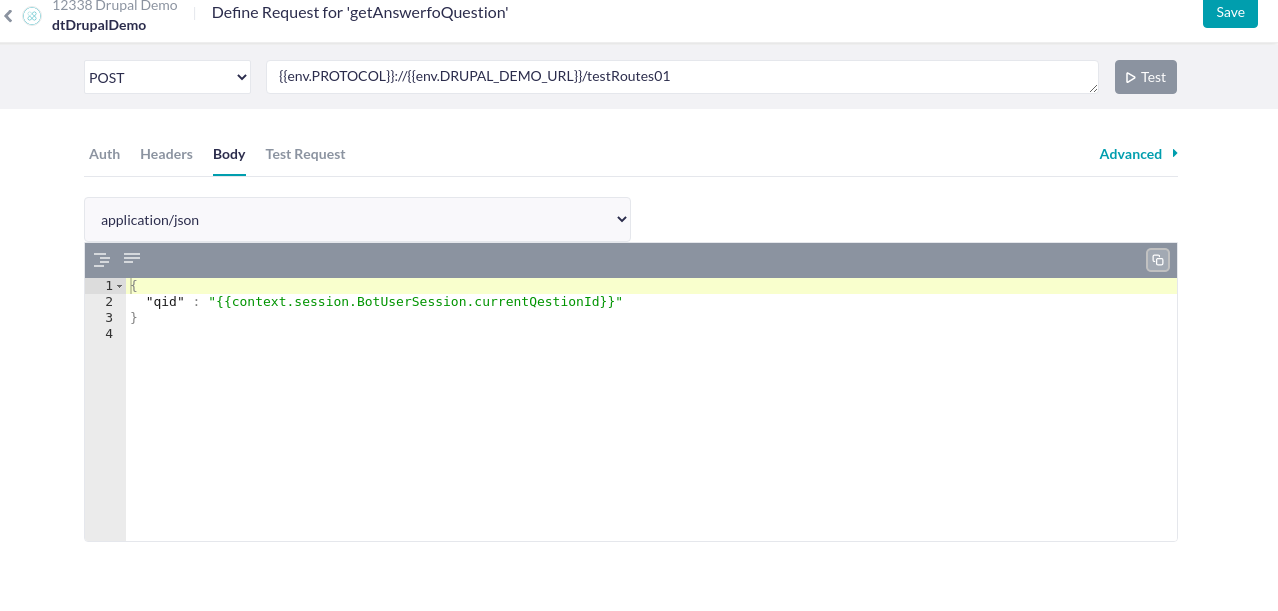Click the dtDrupalDemo bot name
This screenshot has width=1278, height=611.
click(x=99, y=25)
